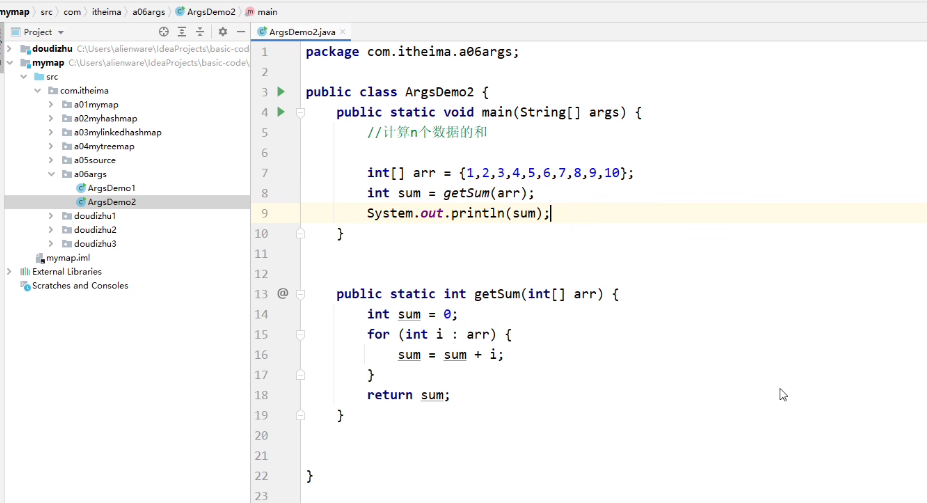Expand the a02myhashmap package

(x=51, y=118)
